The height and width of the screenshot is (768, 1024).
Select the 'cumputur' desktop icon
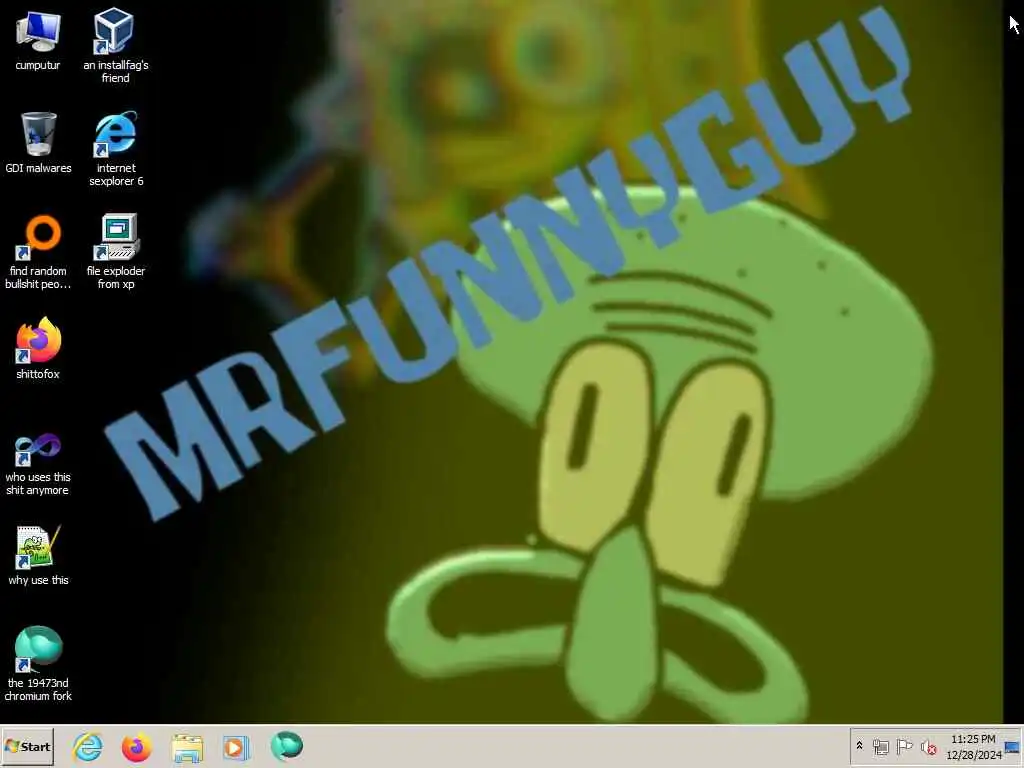coord(38,40)
